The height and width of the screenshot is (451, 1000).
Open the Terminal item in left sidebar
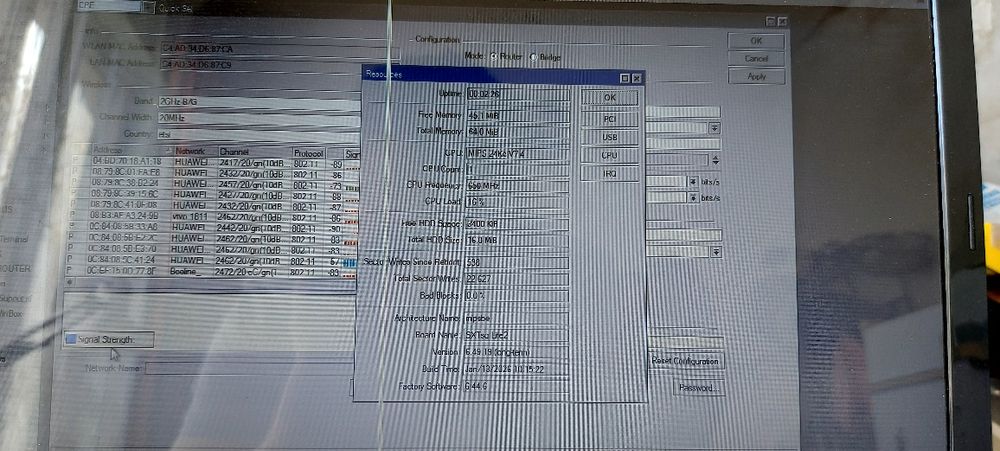14,239
